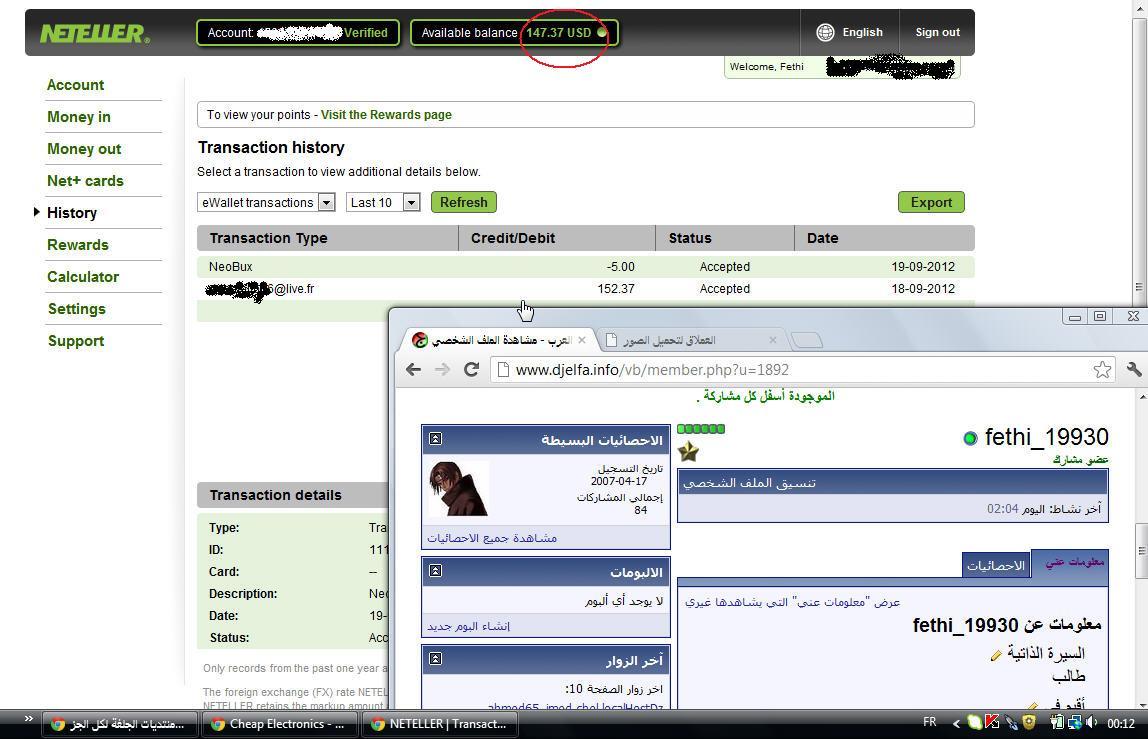
Task: Click the NETELLER logo
Action: click(94, 34)
